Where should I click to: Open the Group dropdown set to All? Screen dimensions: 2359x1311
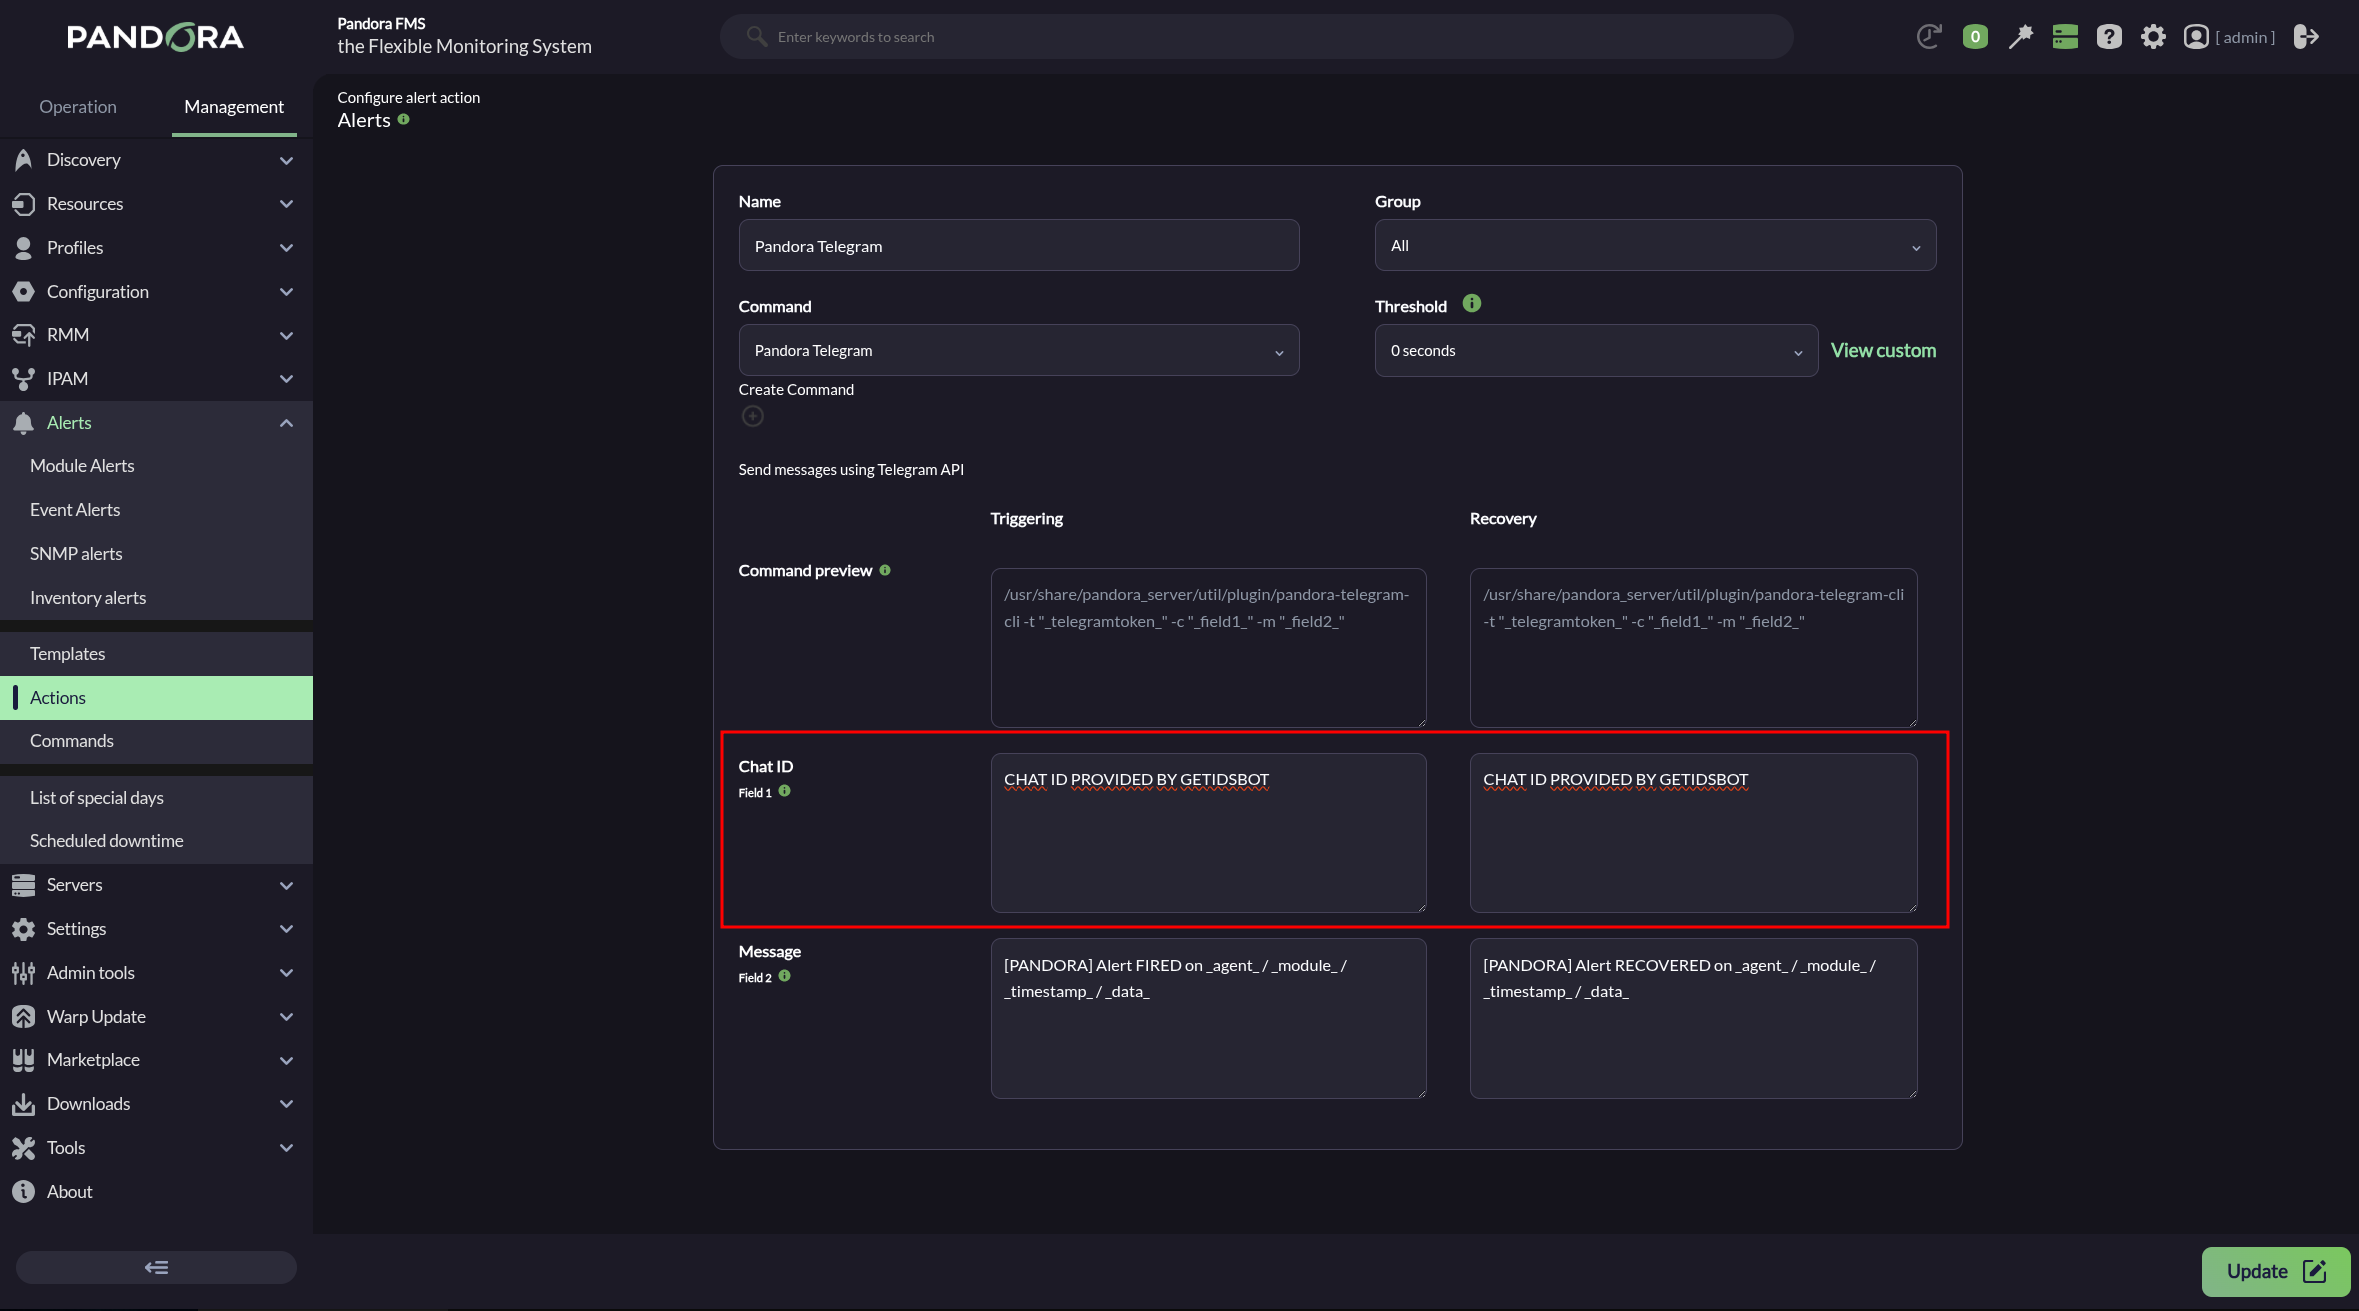coord(1655,245)
